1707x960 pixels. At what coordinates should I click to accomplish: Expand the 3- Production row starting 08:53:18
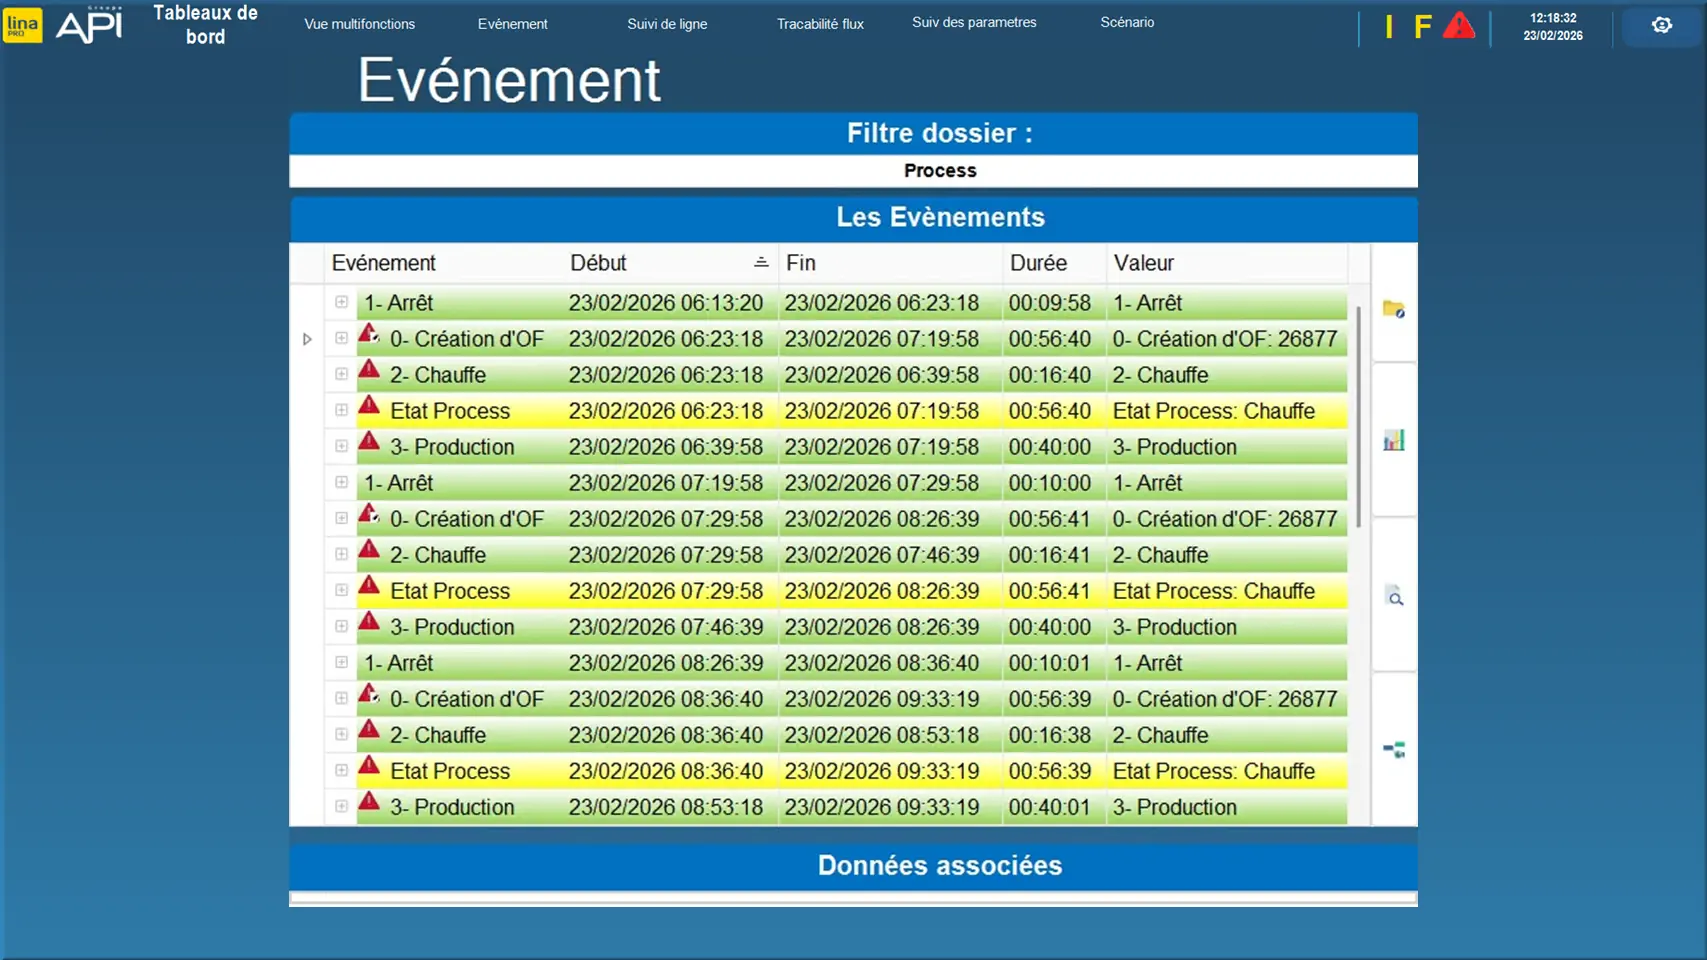pos(342,806)
